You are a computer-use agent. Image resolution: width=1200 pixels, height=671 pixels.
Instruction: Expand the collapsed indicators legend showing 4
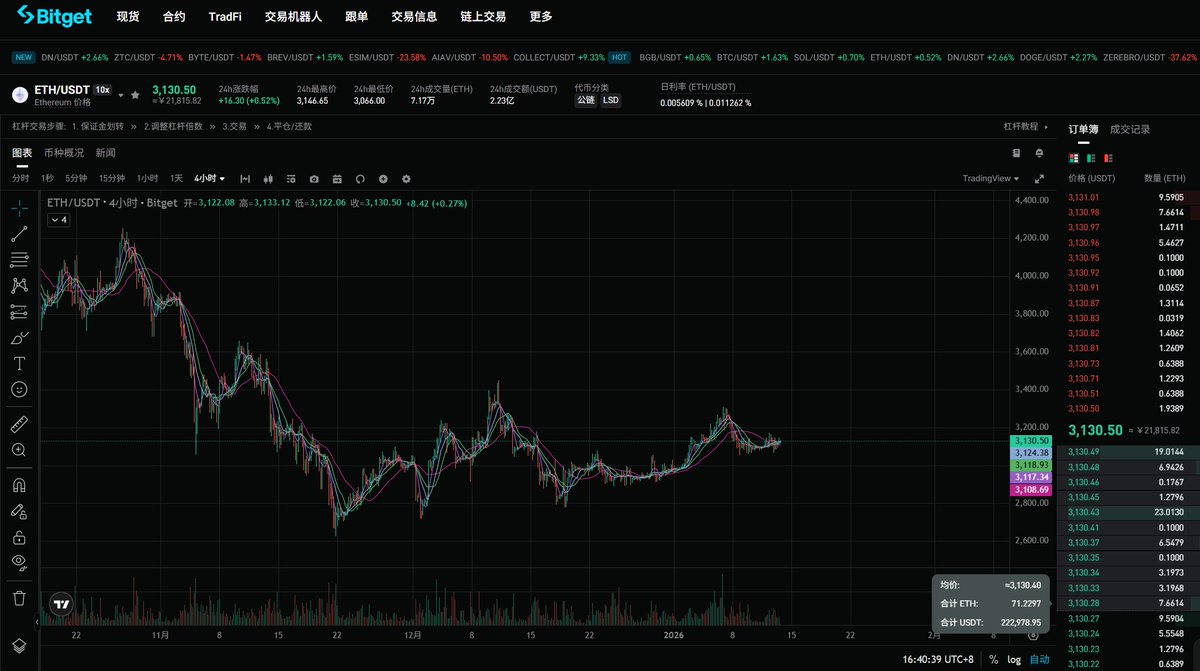coord(58,220)
